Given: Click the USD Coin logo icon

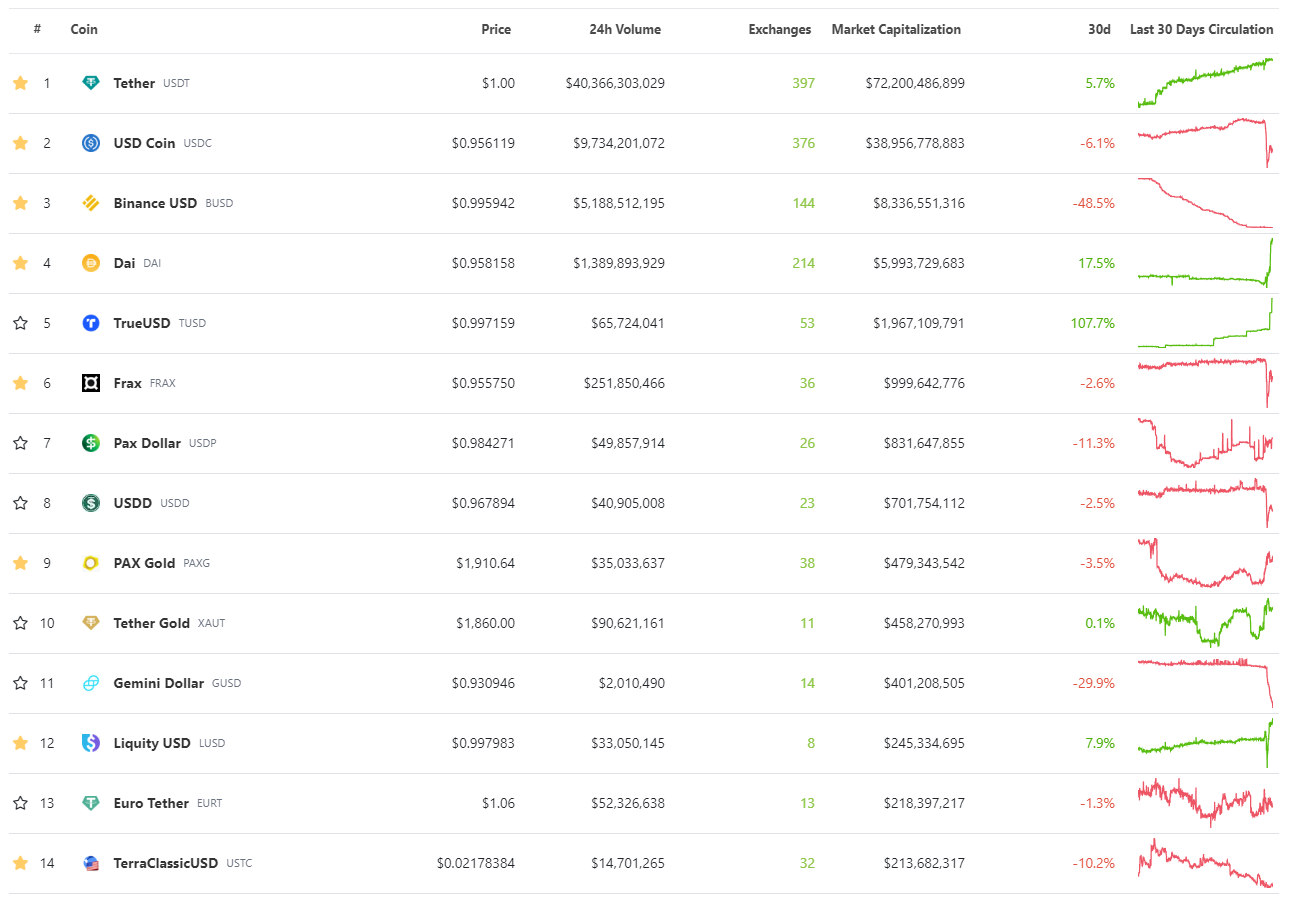Looking at the screenshot, I should click(91, 143).
